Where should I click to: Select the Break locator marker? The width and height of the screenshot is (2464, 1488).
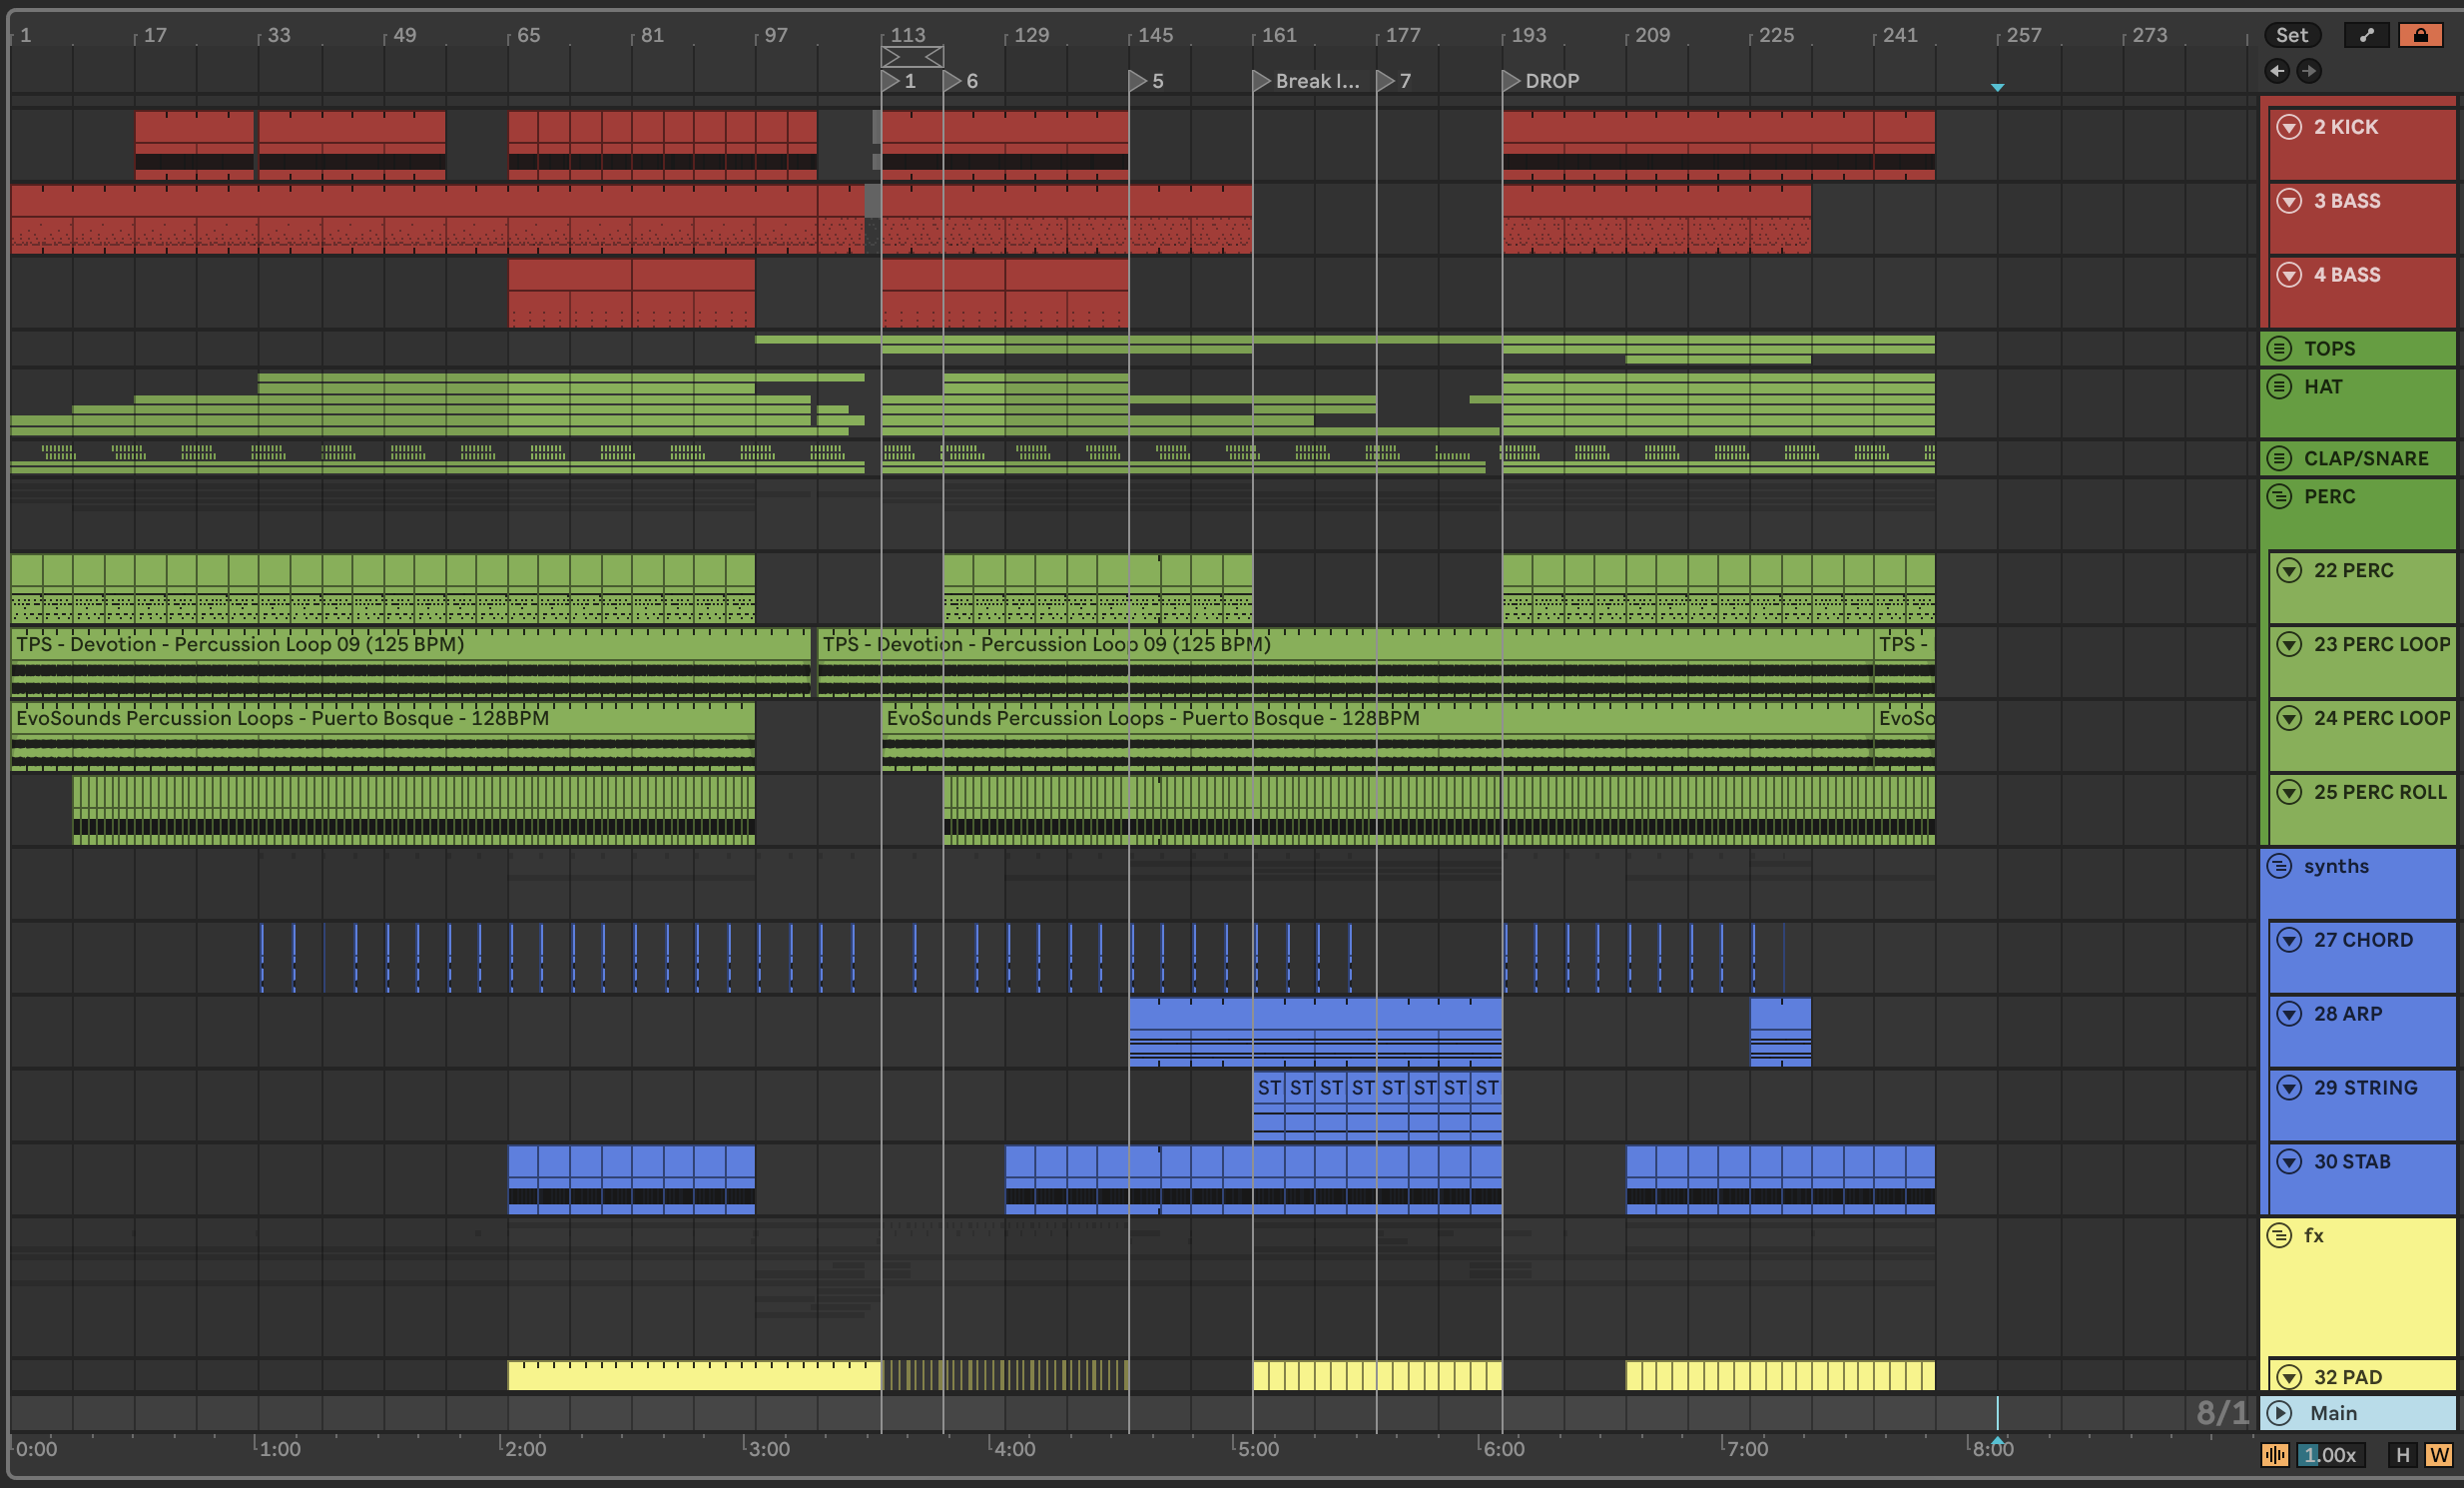click(x=1262, y=81)
